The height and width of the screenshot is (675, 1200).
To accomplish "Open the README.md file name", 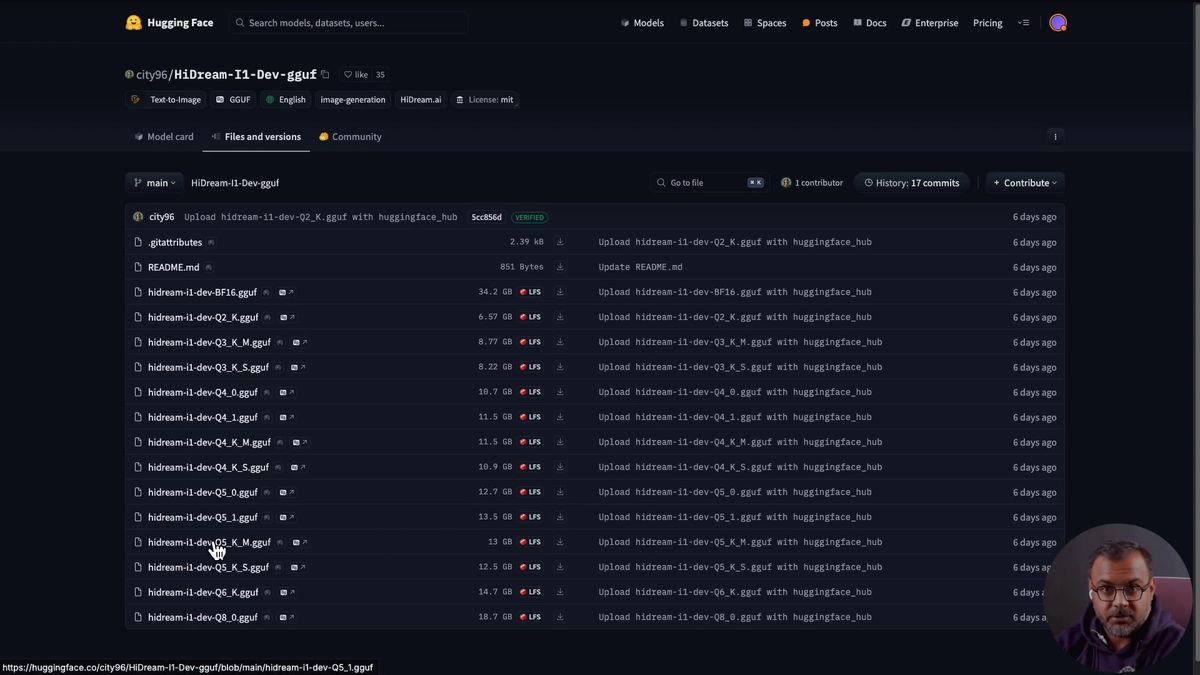I will pyautogui.click(x=174, y=267).
